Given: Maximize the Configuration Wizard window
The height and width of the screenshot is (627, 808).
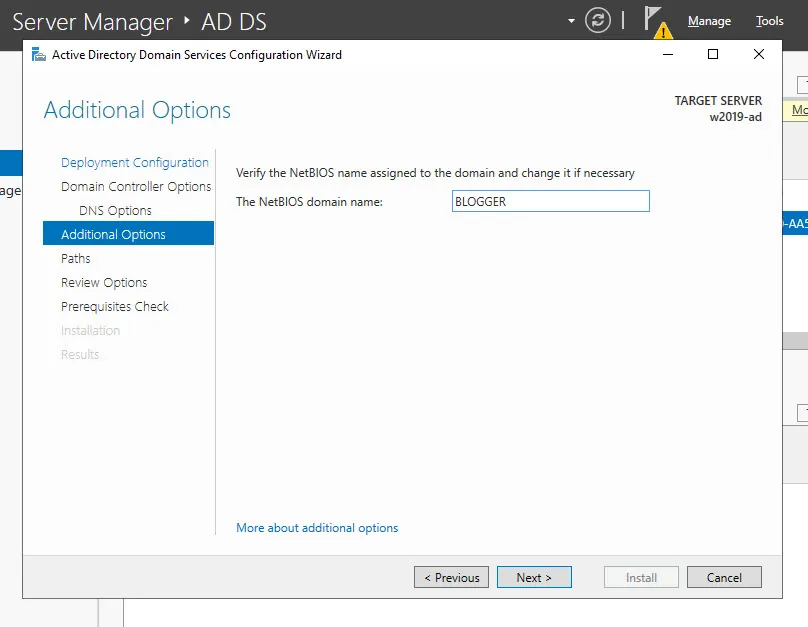Looking at the screenshot, I should pos(713,55).
